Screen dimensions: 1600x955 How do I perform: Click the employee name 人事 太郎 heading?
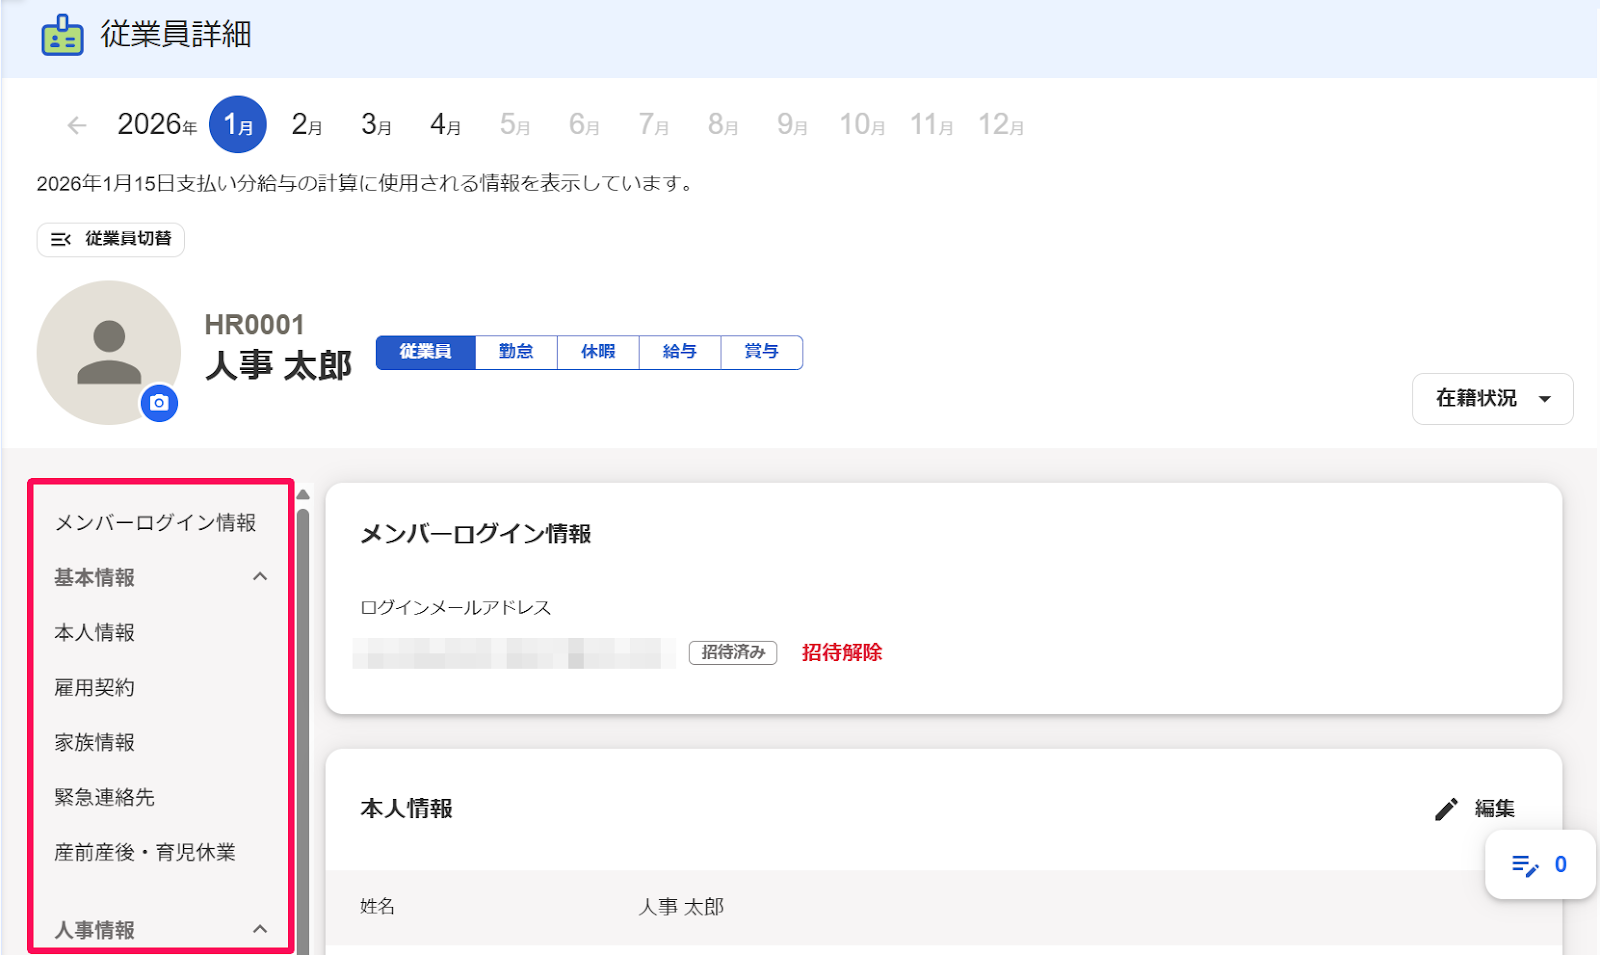click(x=279, y=366)
